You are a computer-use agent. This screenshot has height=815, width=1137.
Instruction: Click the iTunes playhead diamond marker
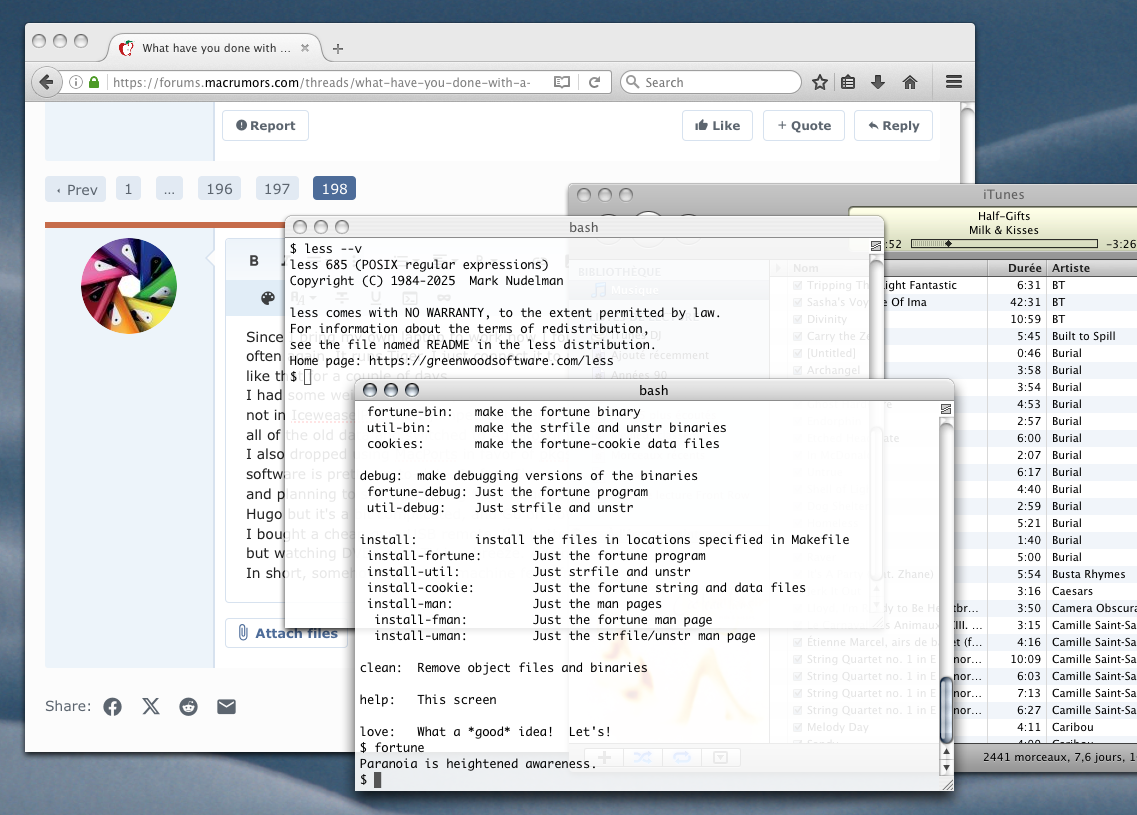pyautogui.click(x=948, y=244)
